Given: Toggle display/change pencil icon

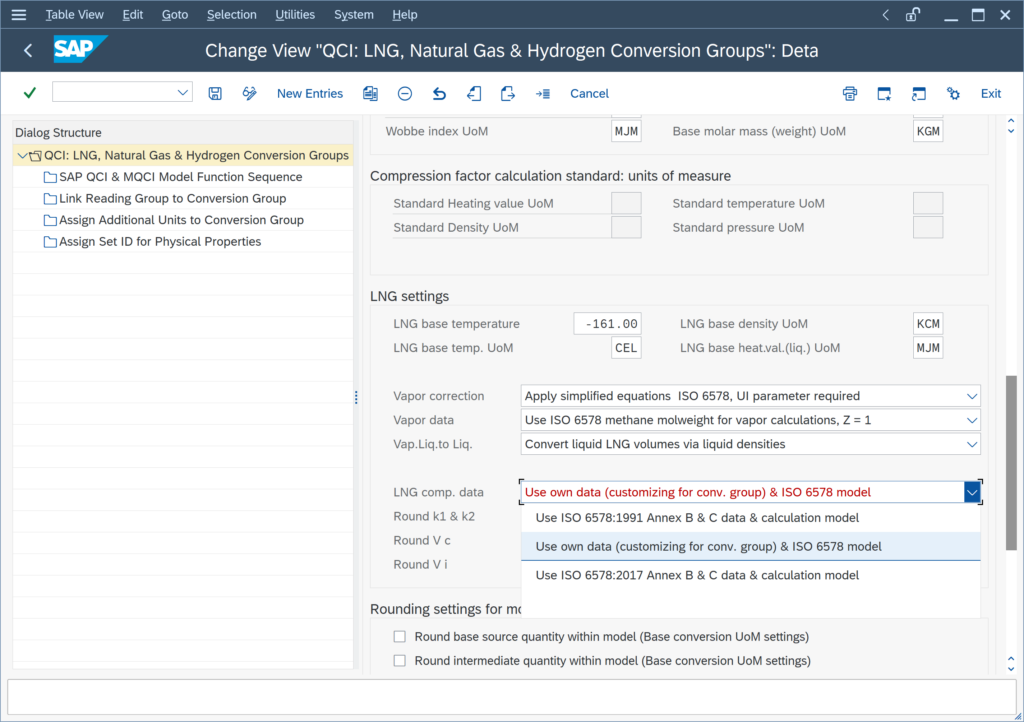Looking at the screenshot, I should point(249,93).
